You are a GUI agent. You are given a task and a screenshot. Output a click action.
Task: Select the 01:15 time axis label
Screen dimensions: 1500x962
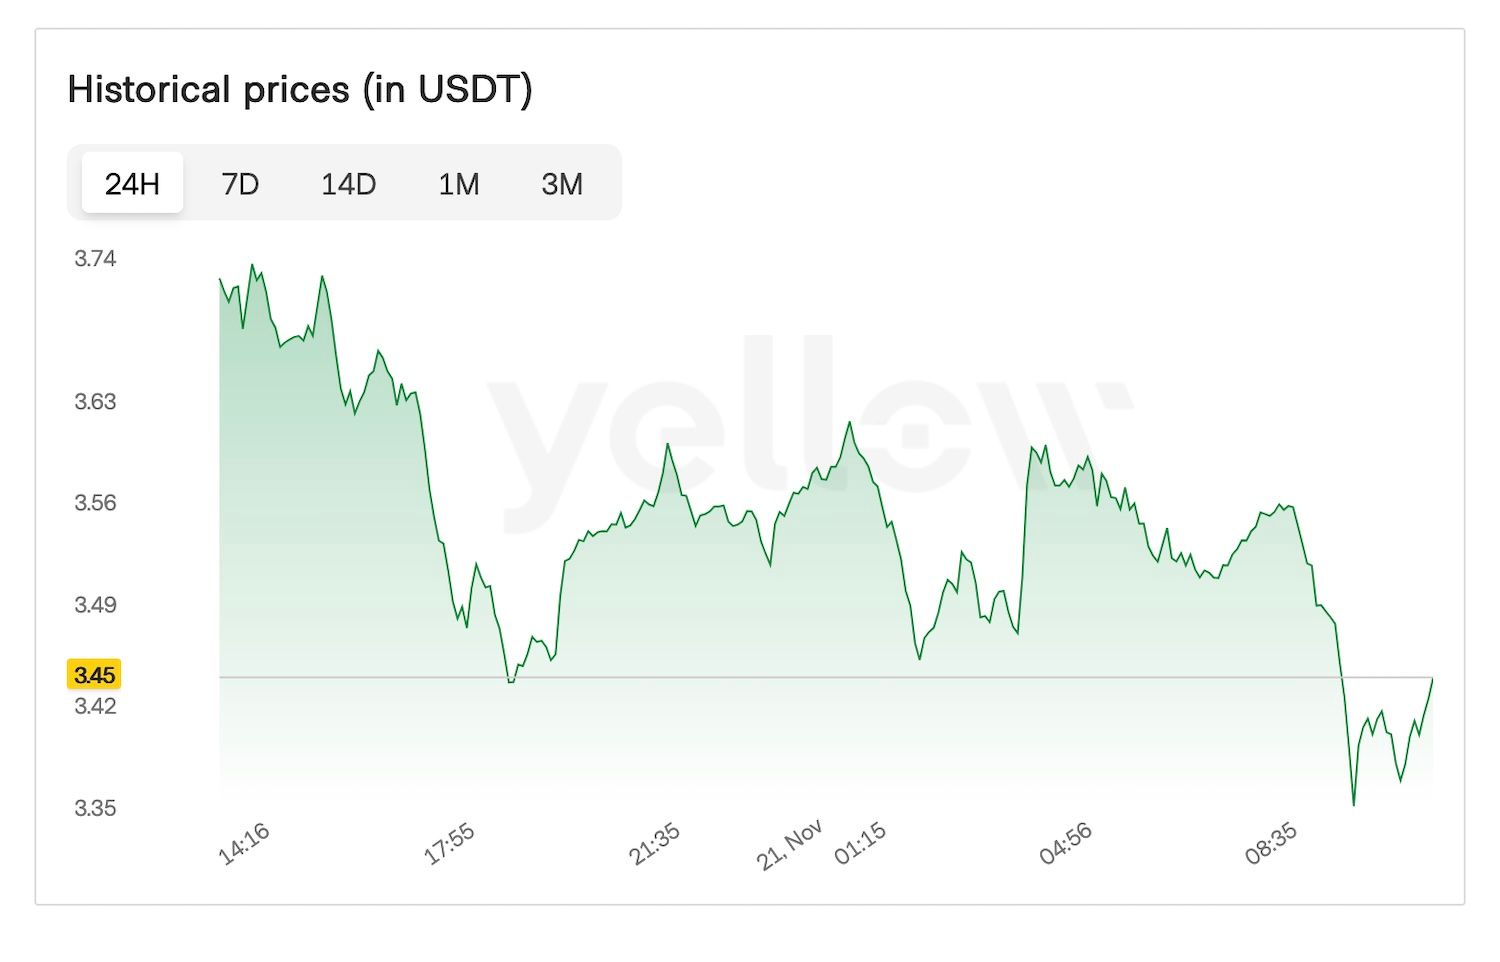(x=860, y=844)
